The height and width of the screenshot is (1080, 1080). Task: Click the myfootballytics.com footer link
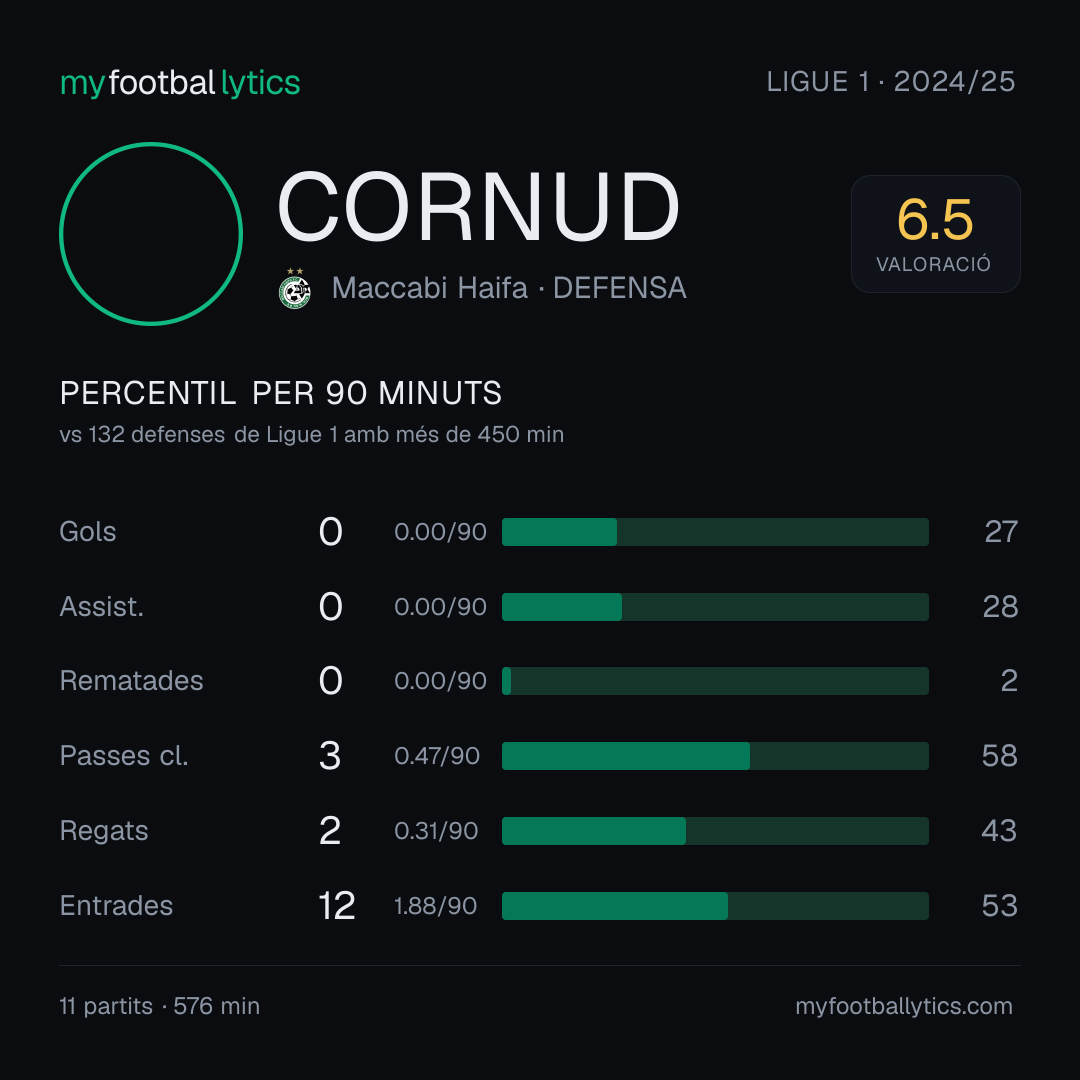click(904, 1006)
